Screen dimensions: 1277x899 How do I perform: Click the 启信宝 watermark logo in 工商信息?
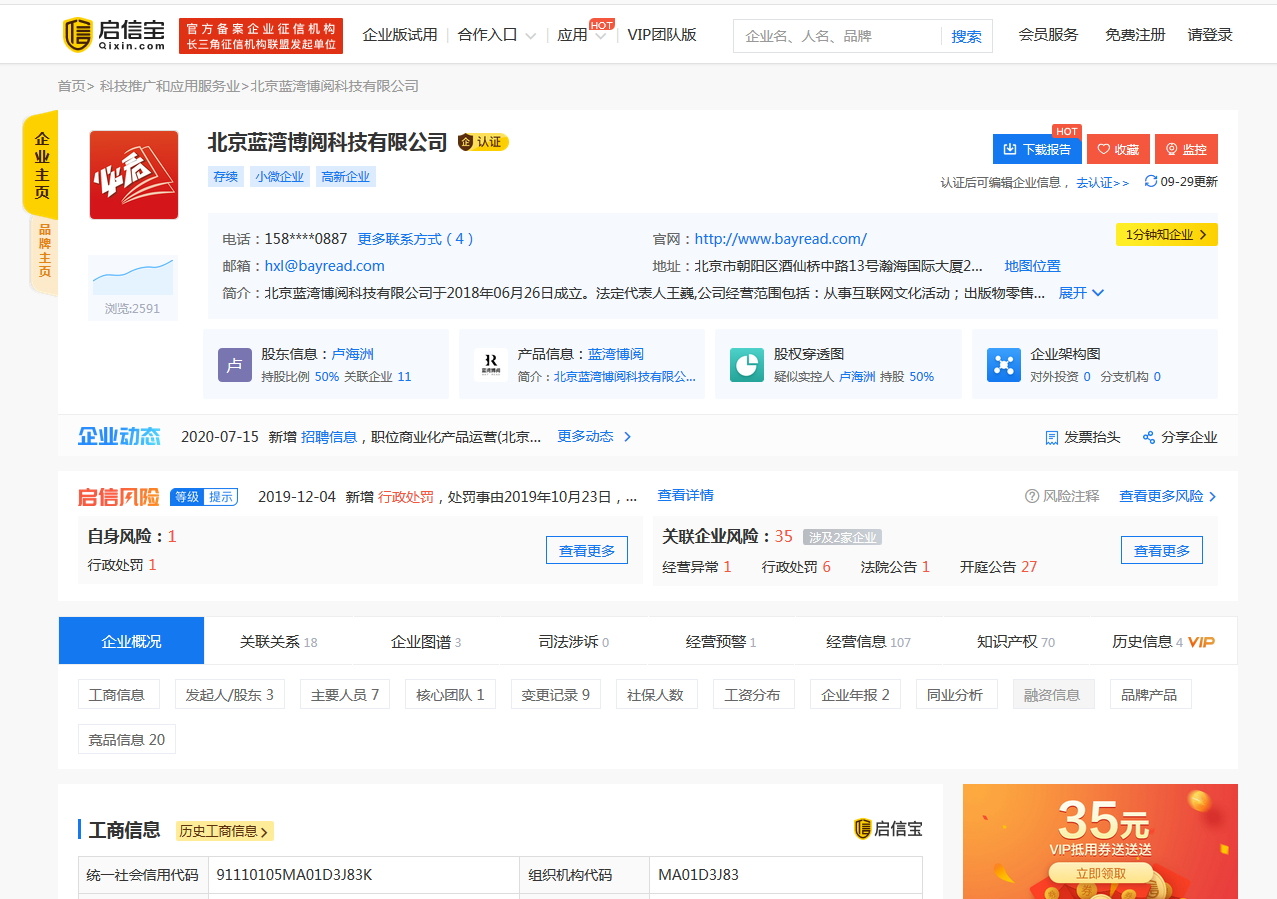click(888, 828)
